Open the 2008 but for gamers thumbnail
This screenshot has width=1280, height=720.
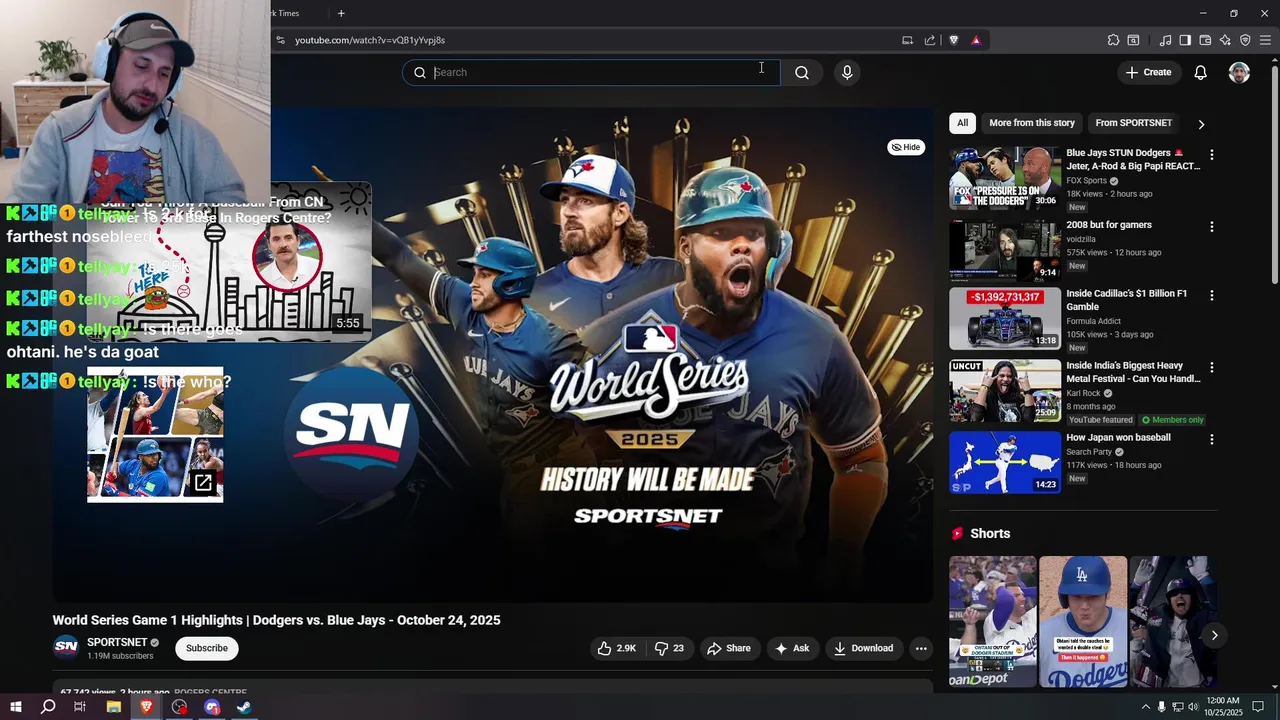pos(1005,250)
